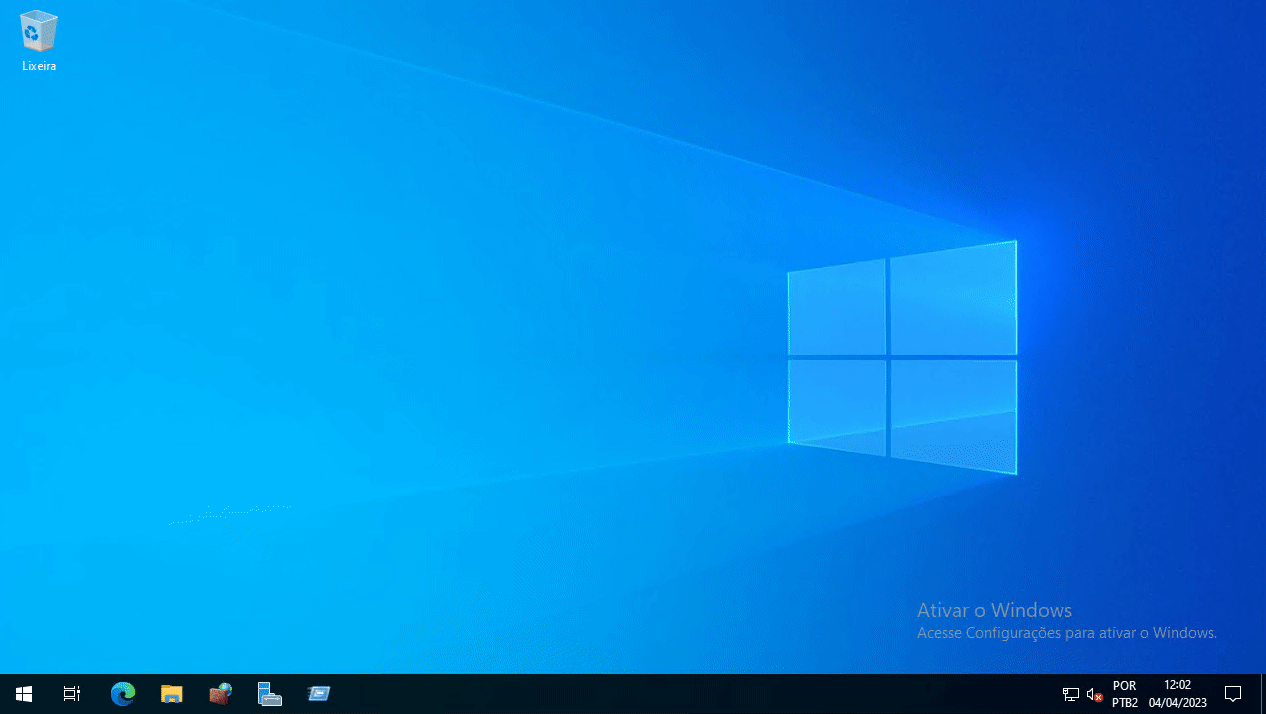The image size is (1266, 714).
Task: Click the brown globe folder taskbar shortcut
Action: (219, 693)
